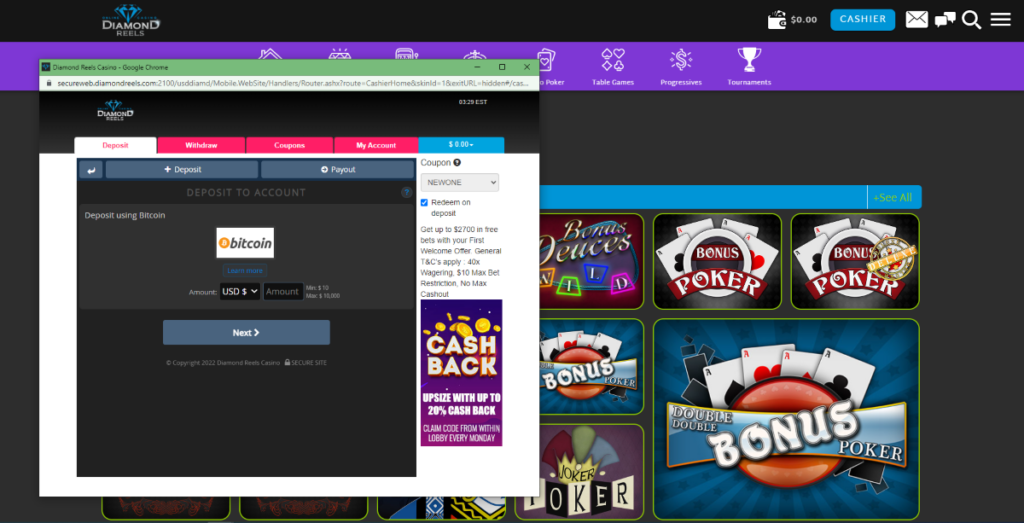The width and height of the screenshot is (1024, 523).
Task: Open the Bonus Poker Deluxe game thumbnail
Action: click(855, 261)
